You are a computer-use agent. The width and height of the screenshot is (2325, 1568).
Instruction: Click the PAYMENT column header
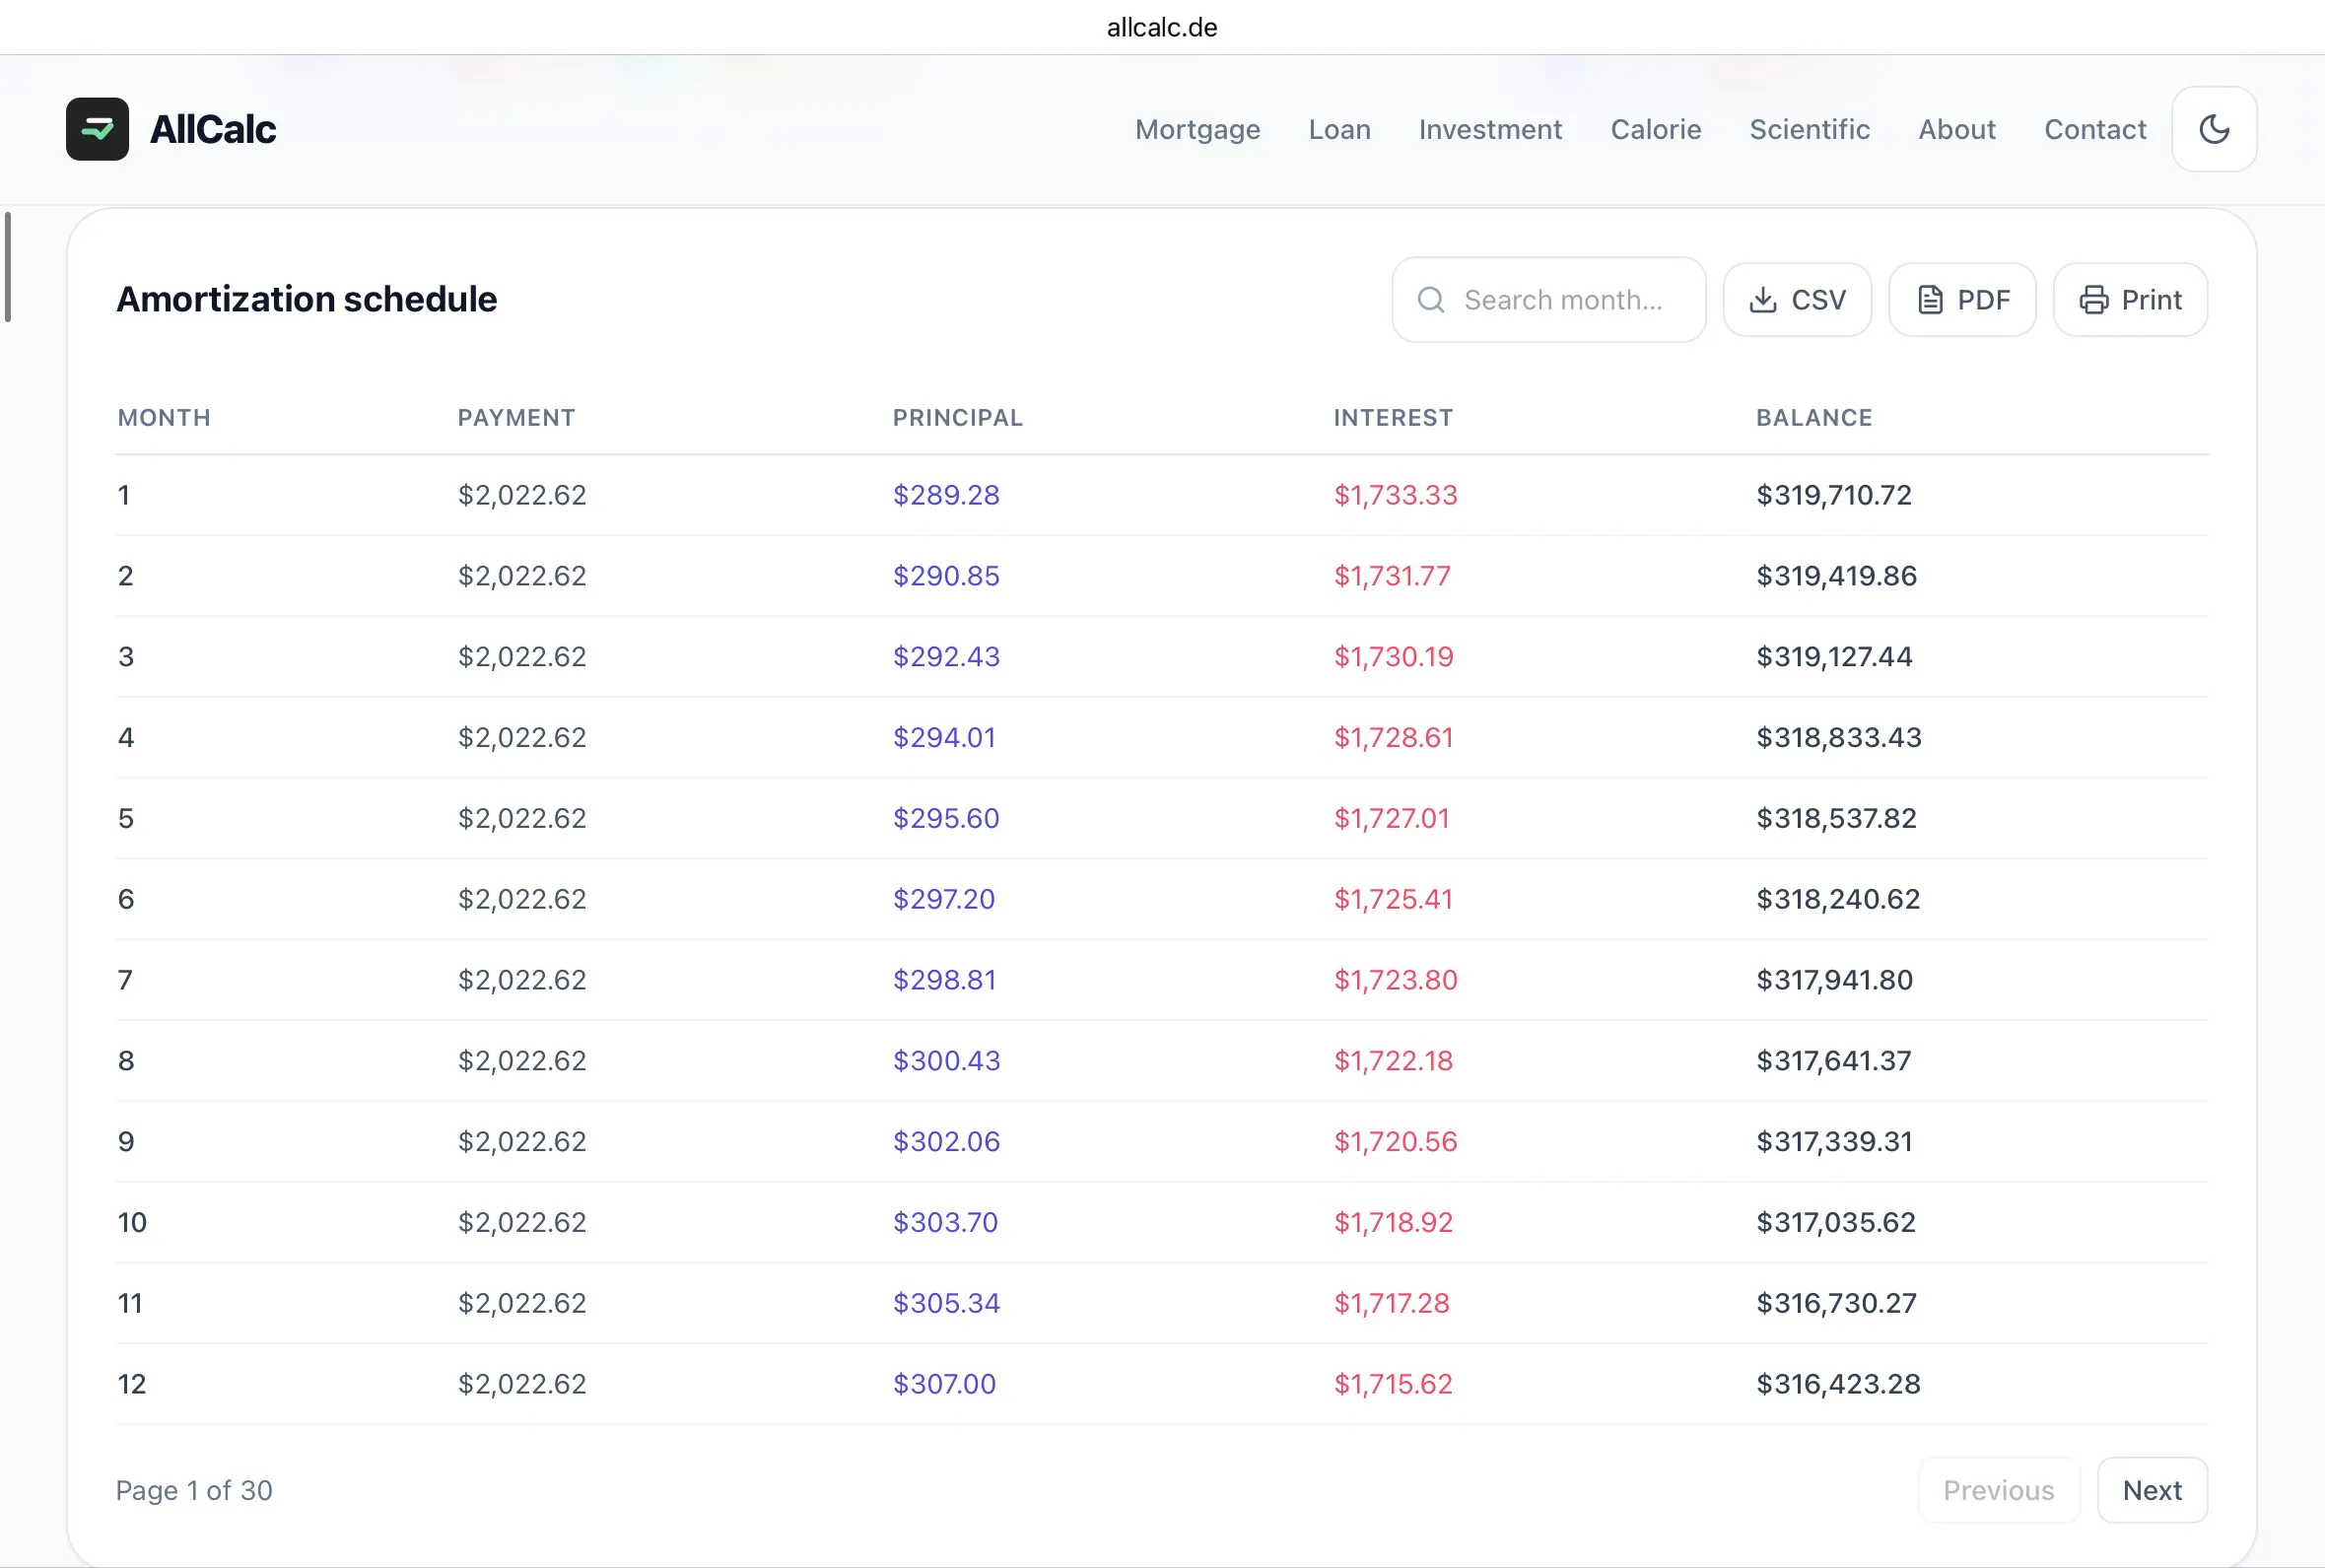coord(516,418)
